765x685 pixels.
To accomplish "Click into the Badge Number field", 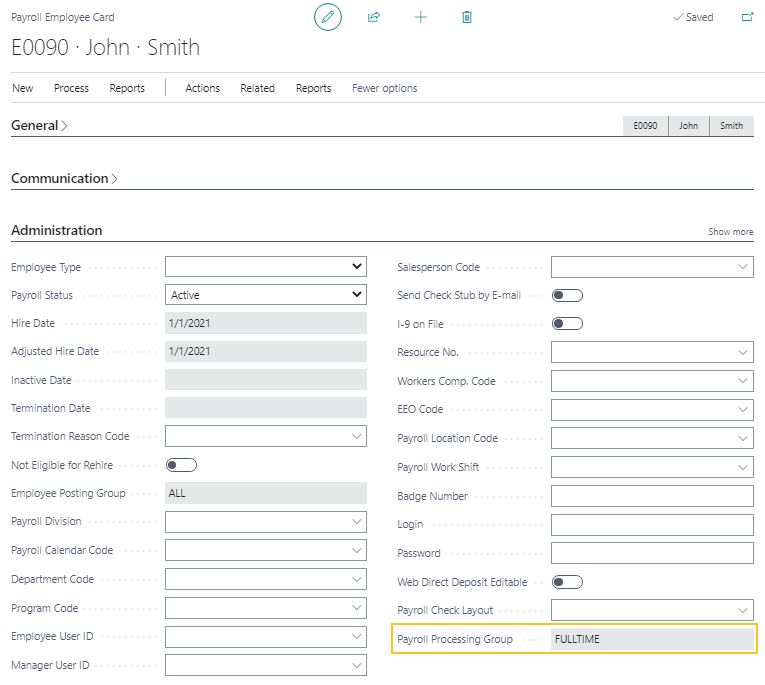I will pos(651,496).
